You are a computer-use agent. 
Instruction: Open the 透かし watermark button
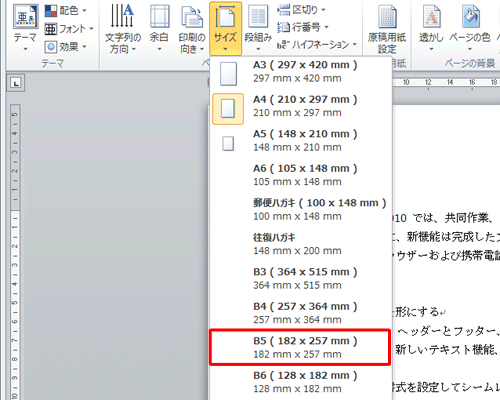[x=431, y=28]
